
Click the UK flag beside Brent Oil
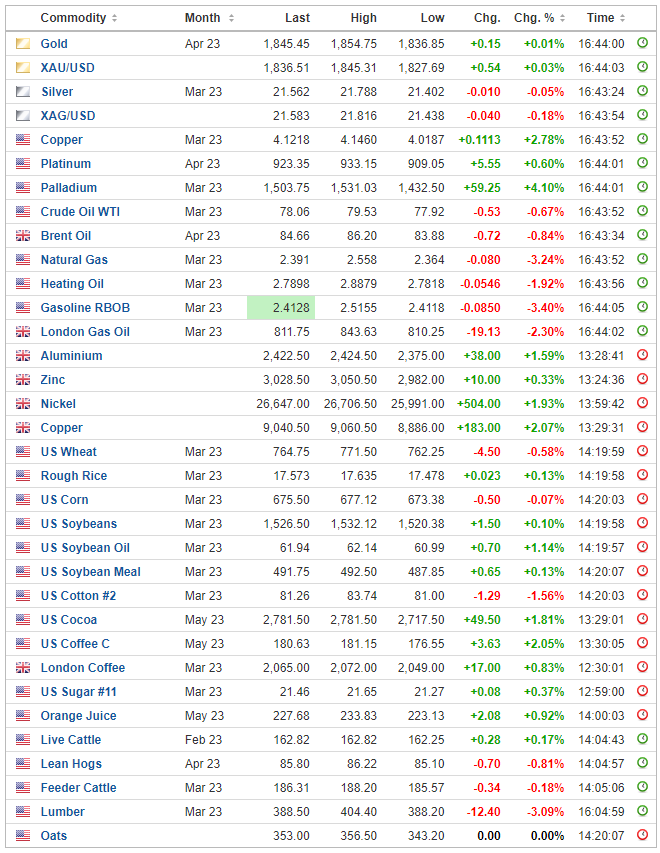point(23,236)
